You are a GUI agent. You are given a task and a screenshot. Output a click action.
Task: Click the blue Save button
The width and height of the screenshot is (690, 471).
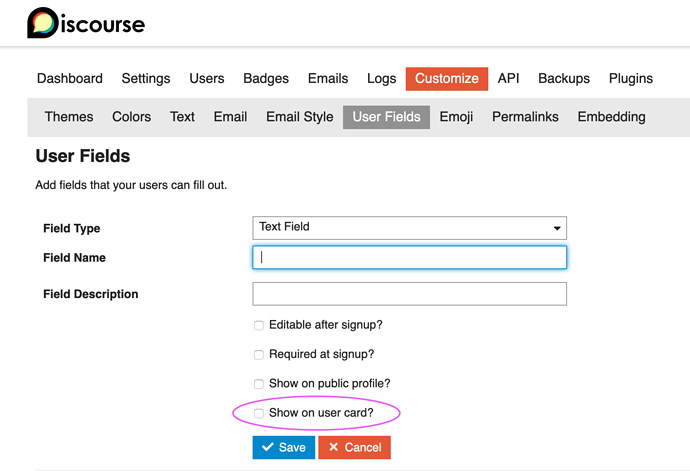[x=284, y=447]
